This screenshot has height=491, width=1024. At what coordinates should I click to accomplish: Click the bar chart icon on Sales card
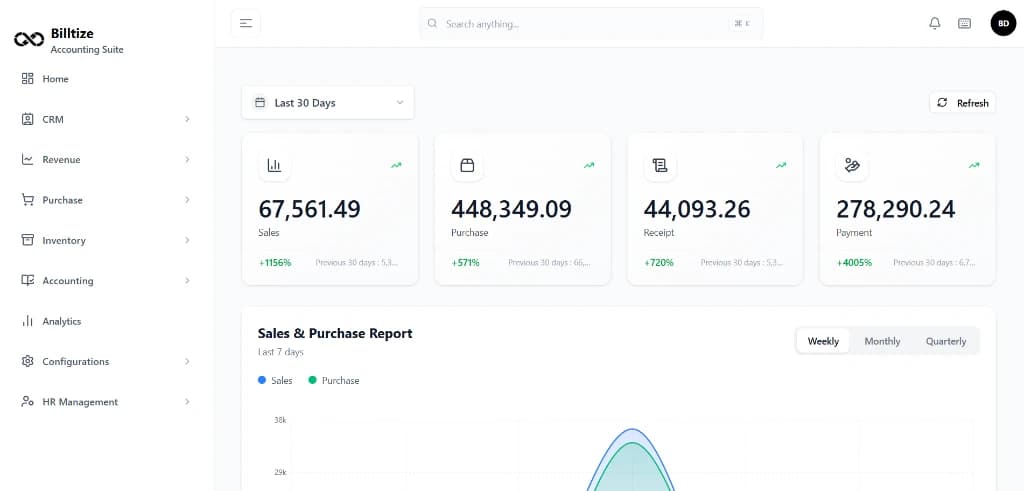pos(274,166)
